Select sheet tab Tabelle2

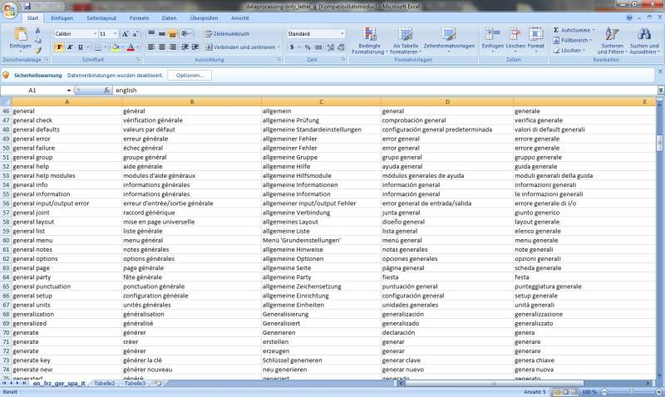104,383
